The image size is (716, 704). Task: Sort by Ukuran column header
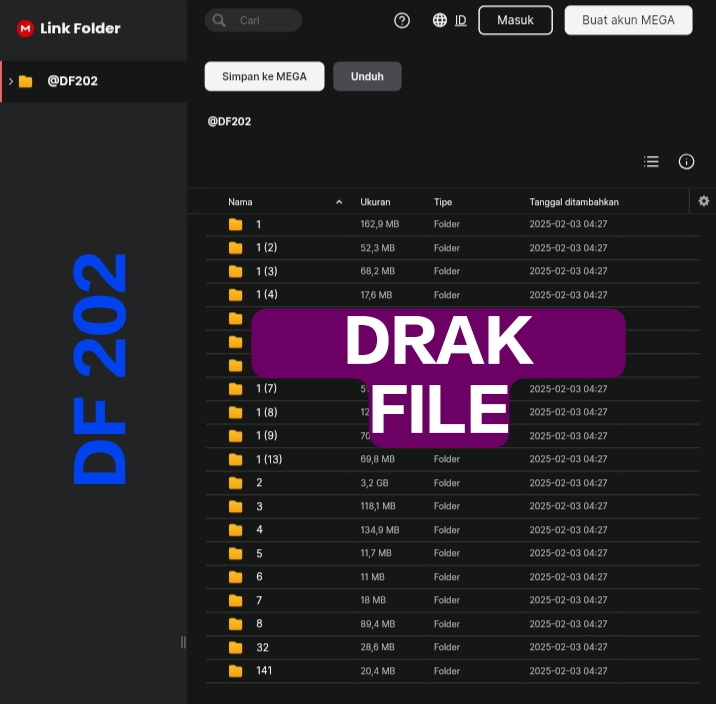click(x=375, y=202)
